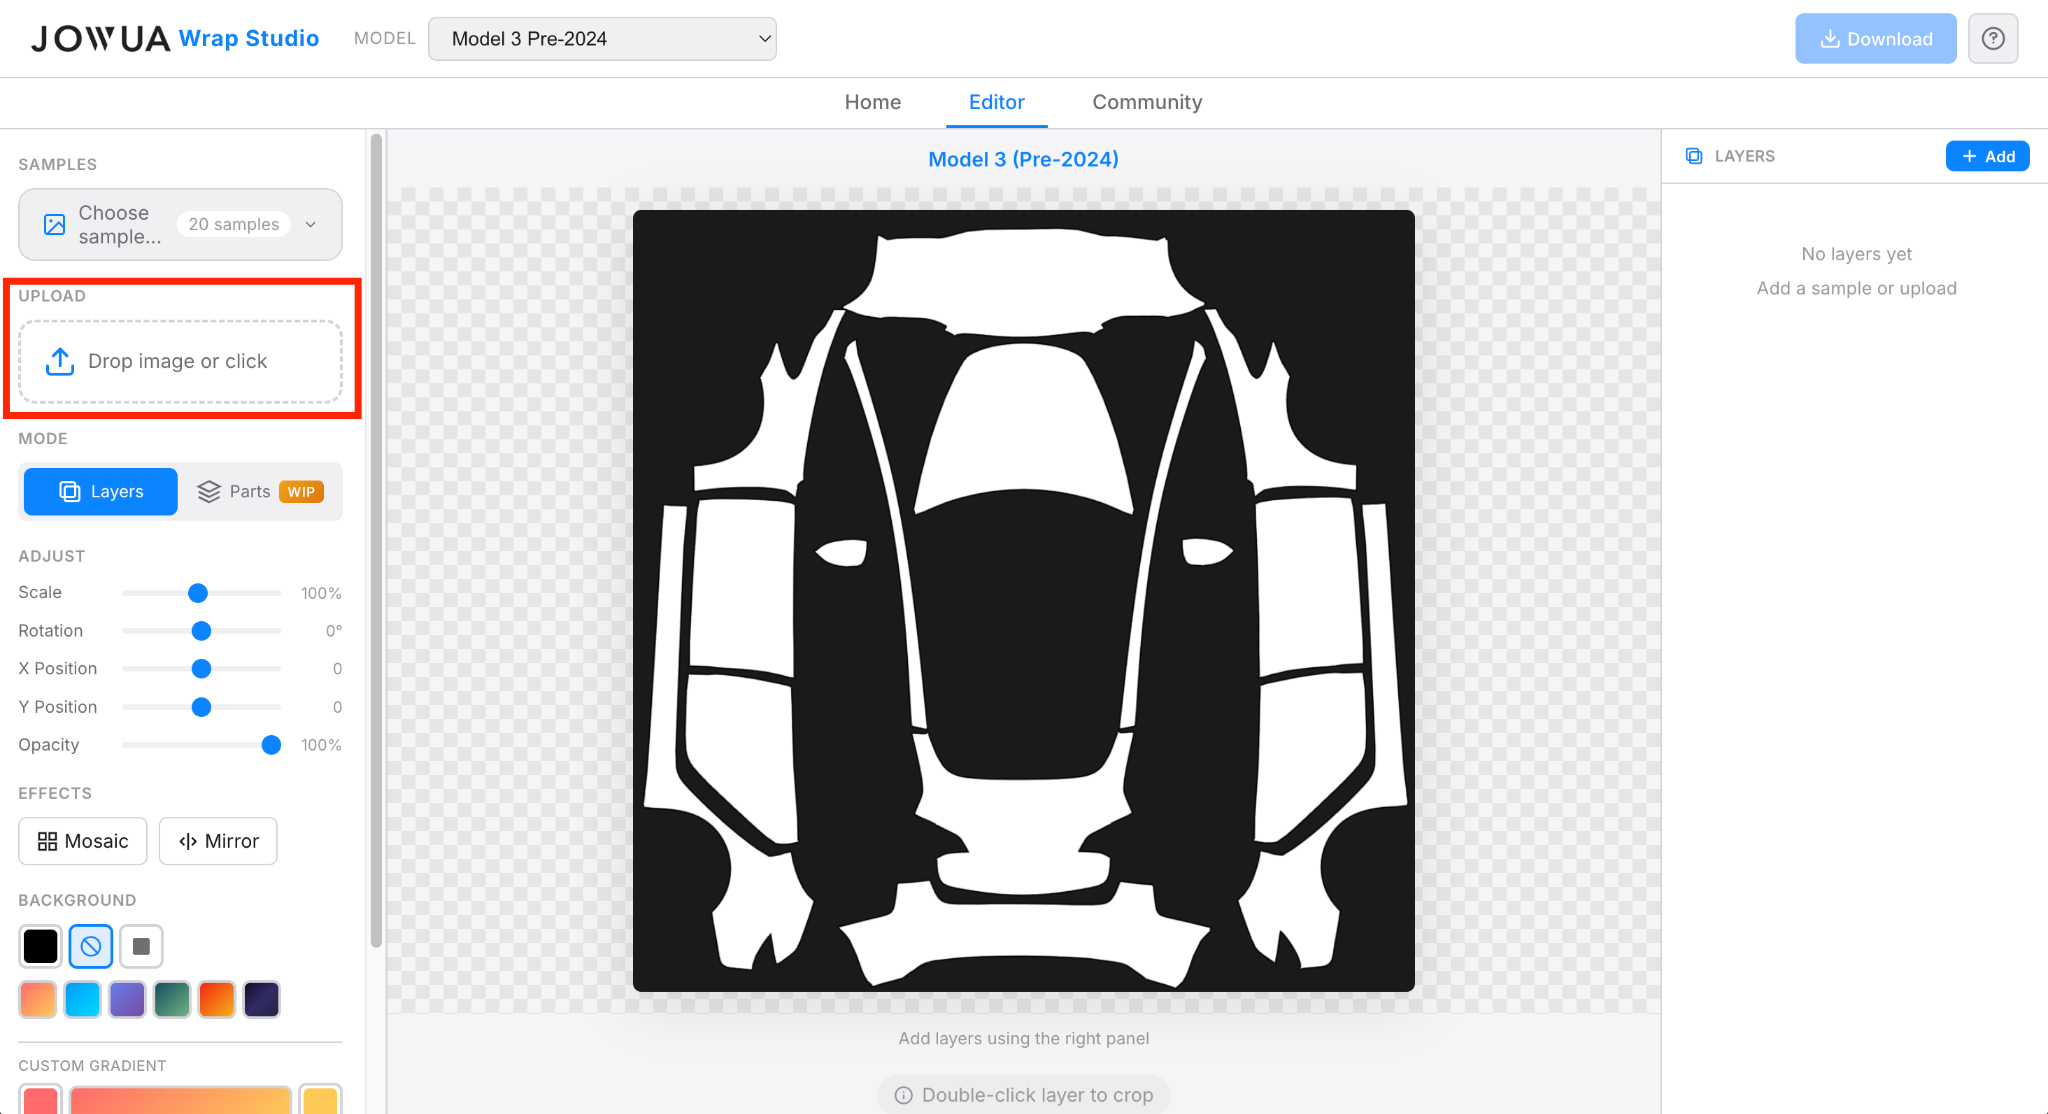This screenshot has width=2048, height=1114.
Task: Apply the Mirror effect
Action: coord(218,841)
